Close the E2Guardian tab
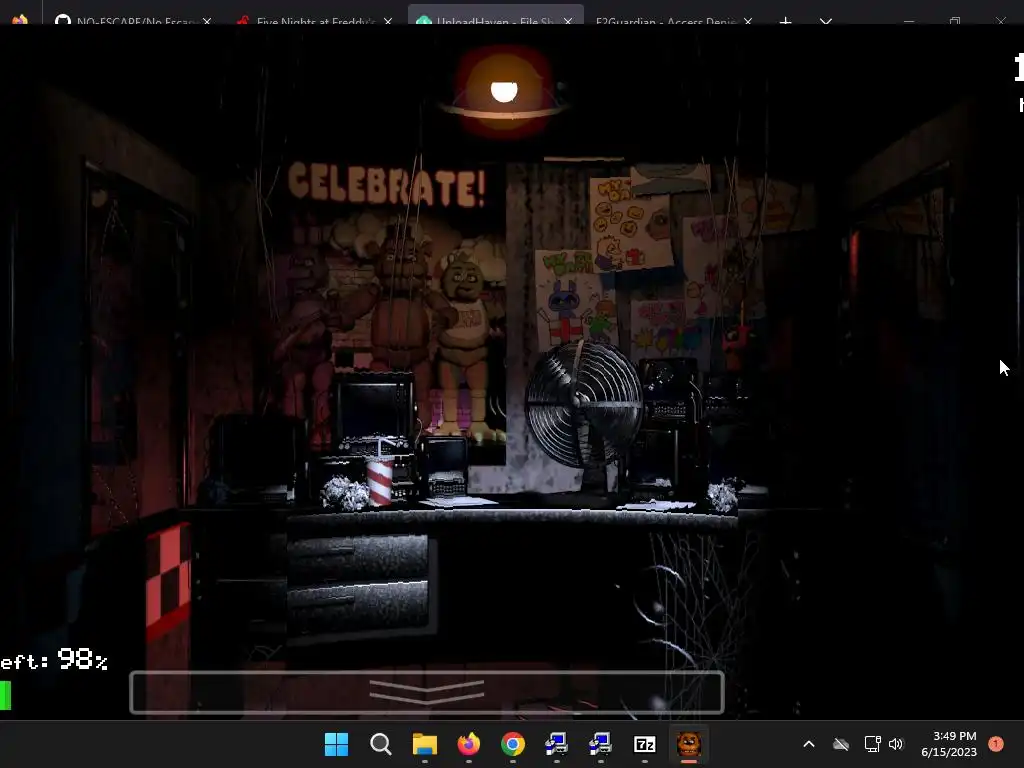The width and height of the screenshot is (1024, 768). [748, 21]
